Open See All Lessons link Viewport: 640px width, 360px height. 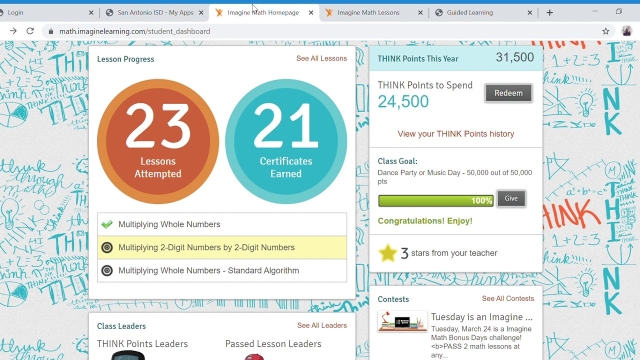pos(322,58)
